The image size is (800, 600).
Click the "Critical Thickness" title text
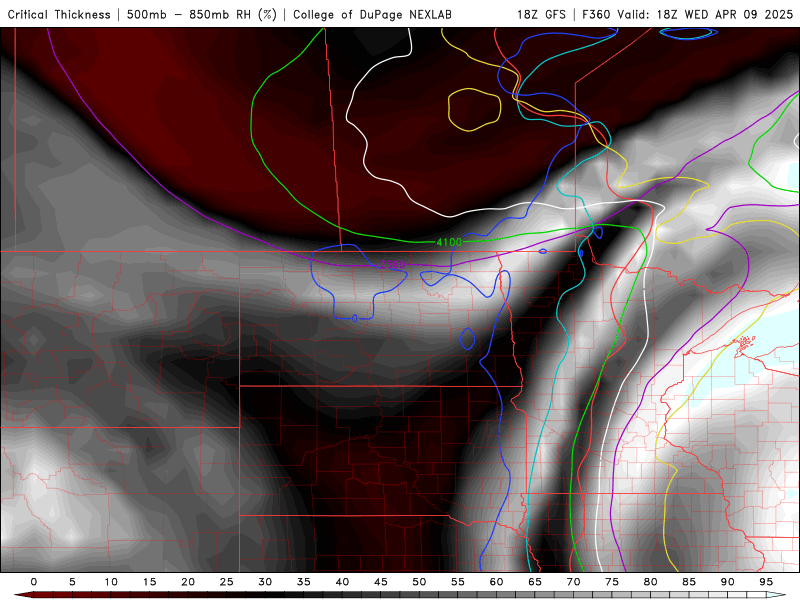click(x=59, y=14)
